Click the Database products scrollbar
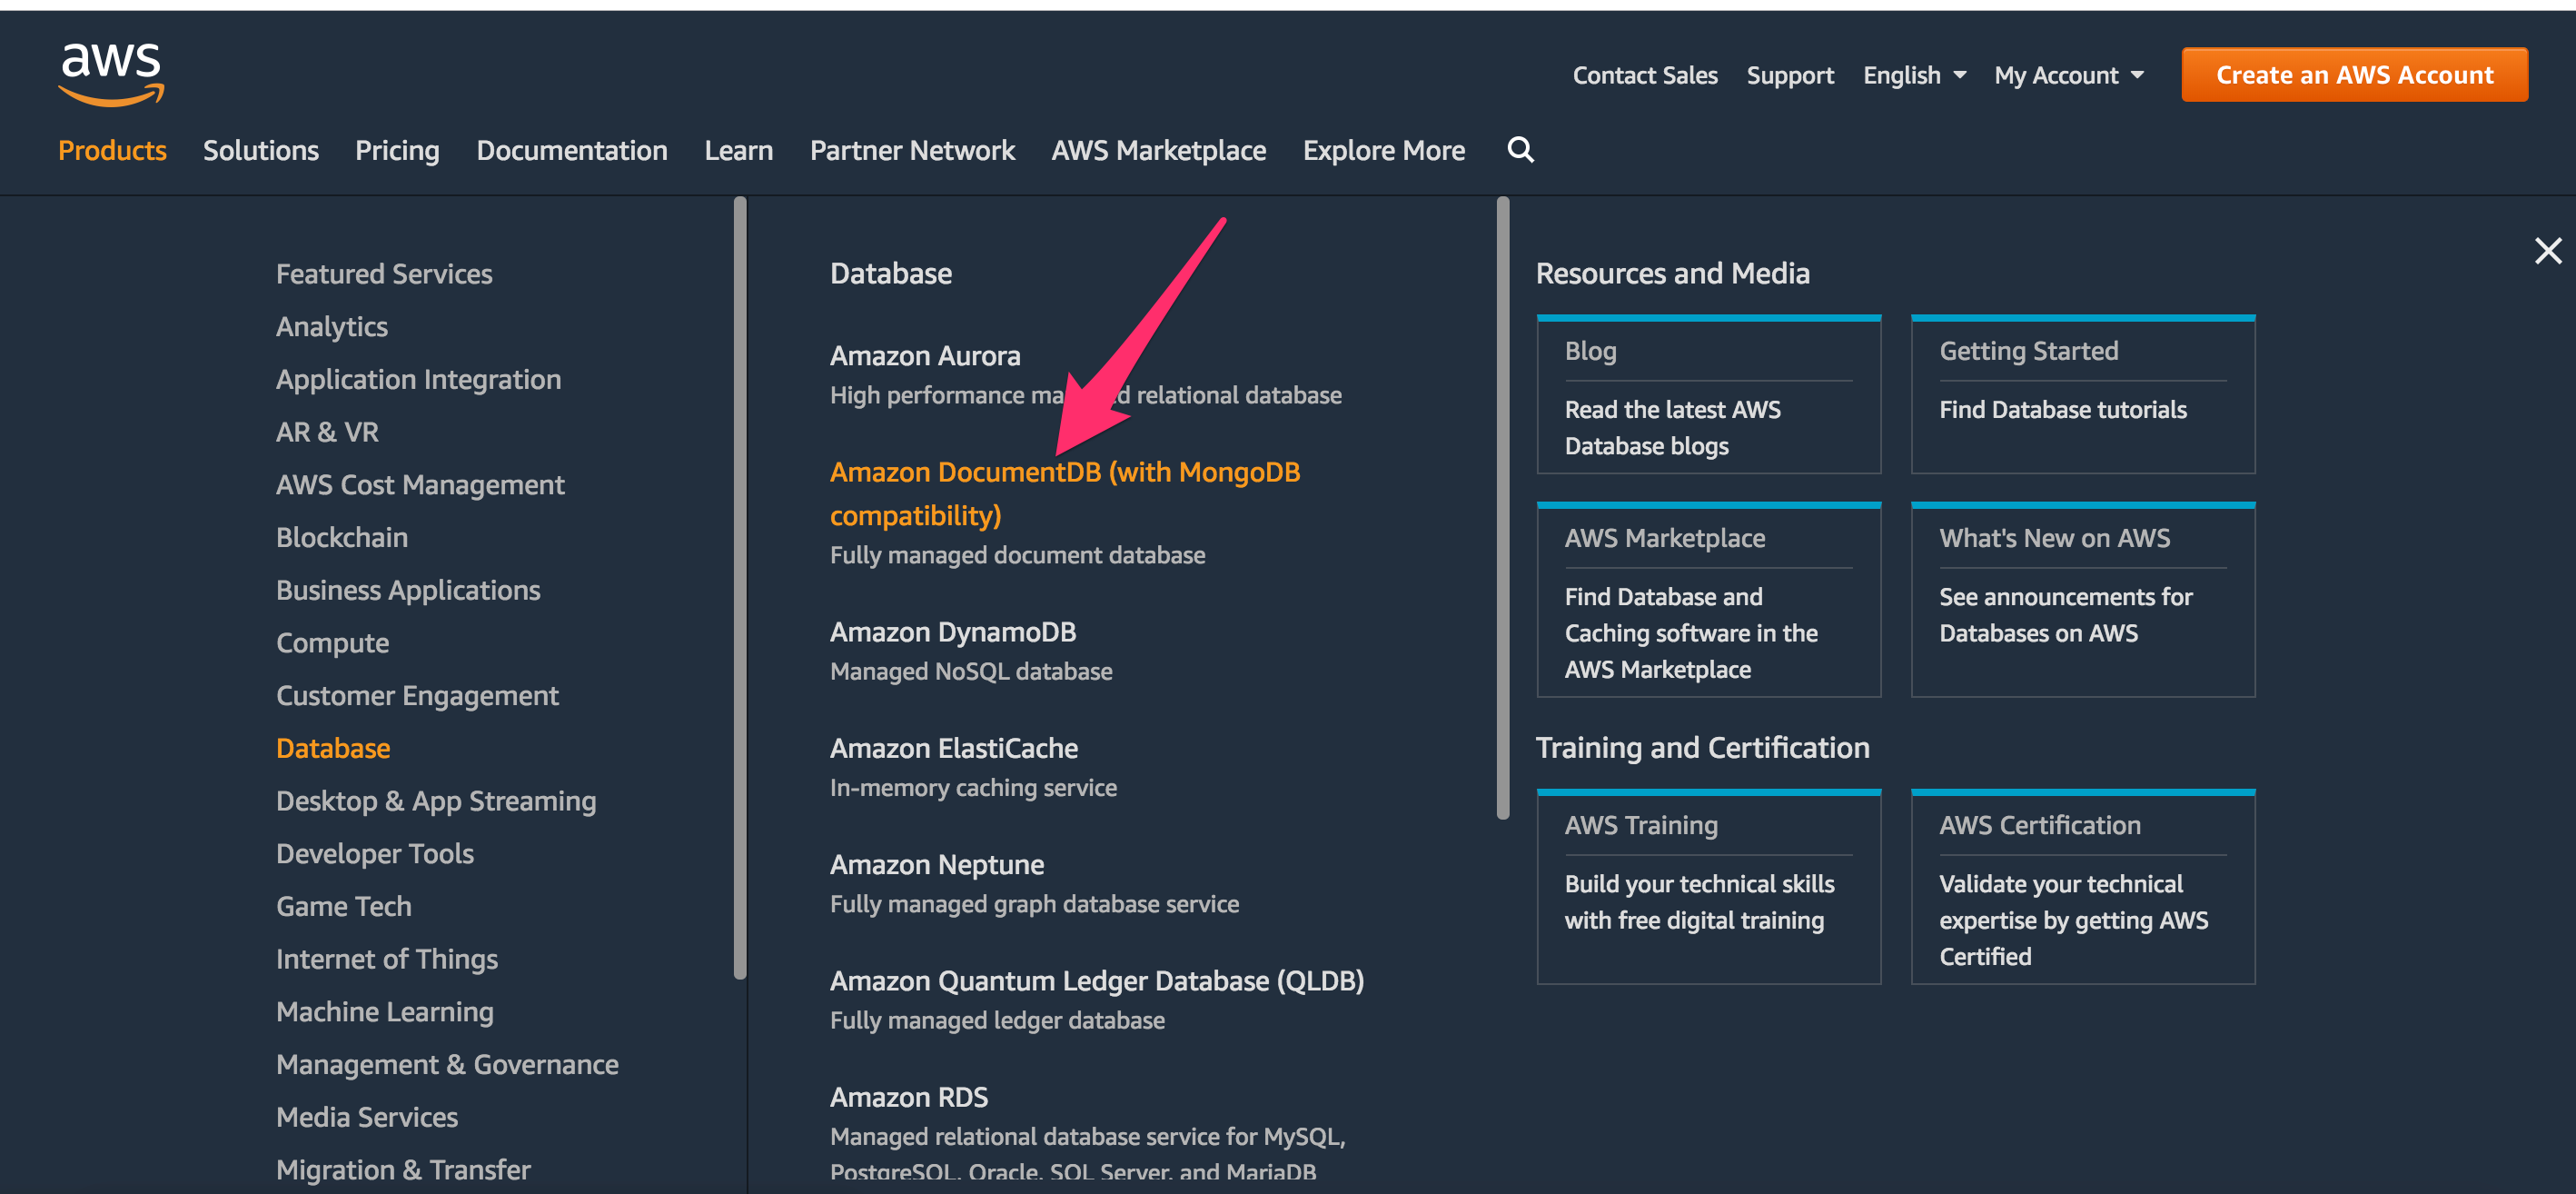The height and width of the screenshot is (1194, 2576). [1502, 508]
